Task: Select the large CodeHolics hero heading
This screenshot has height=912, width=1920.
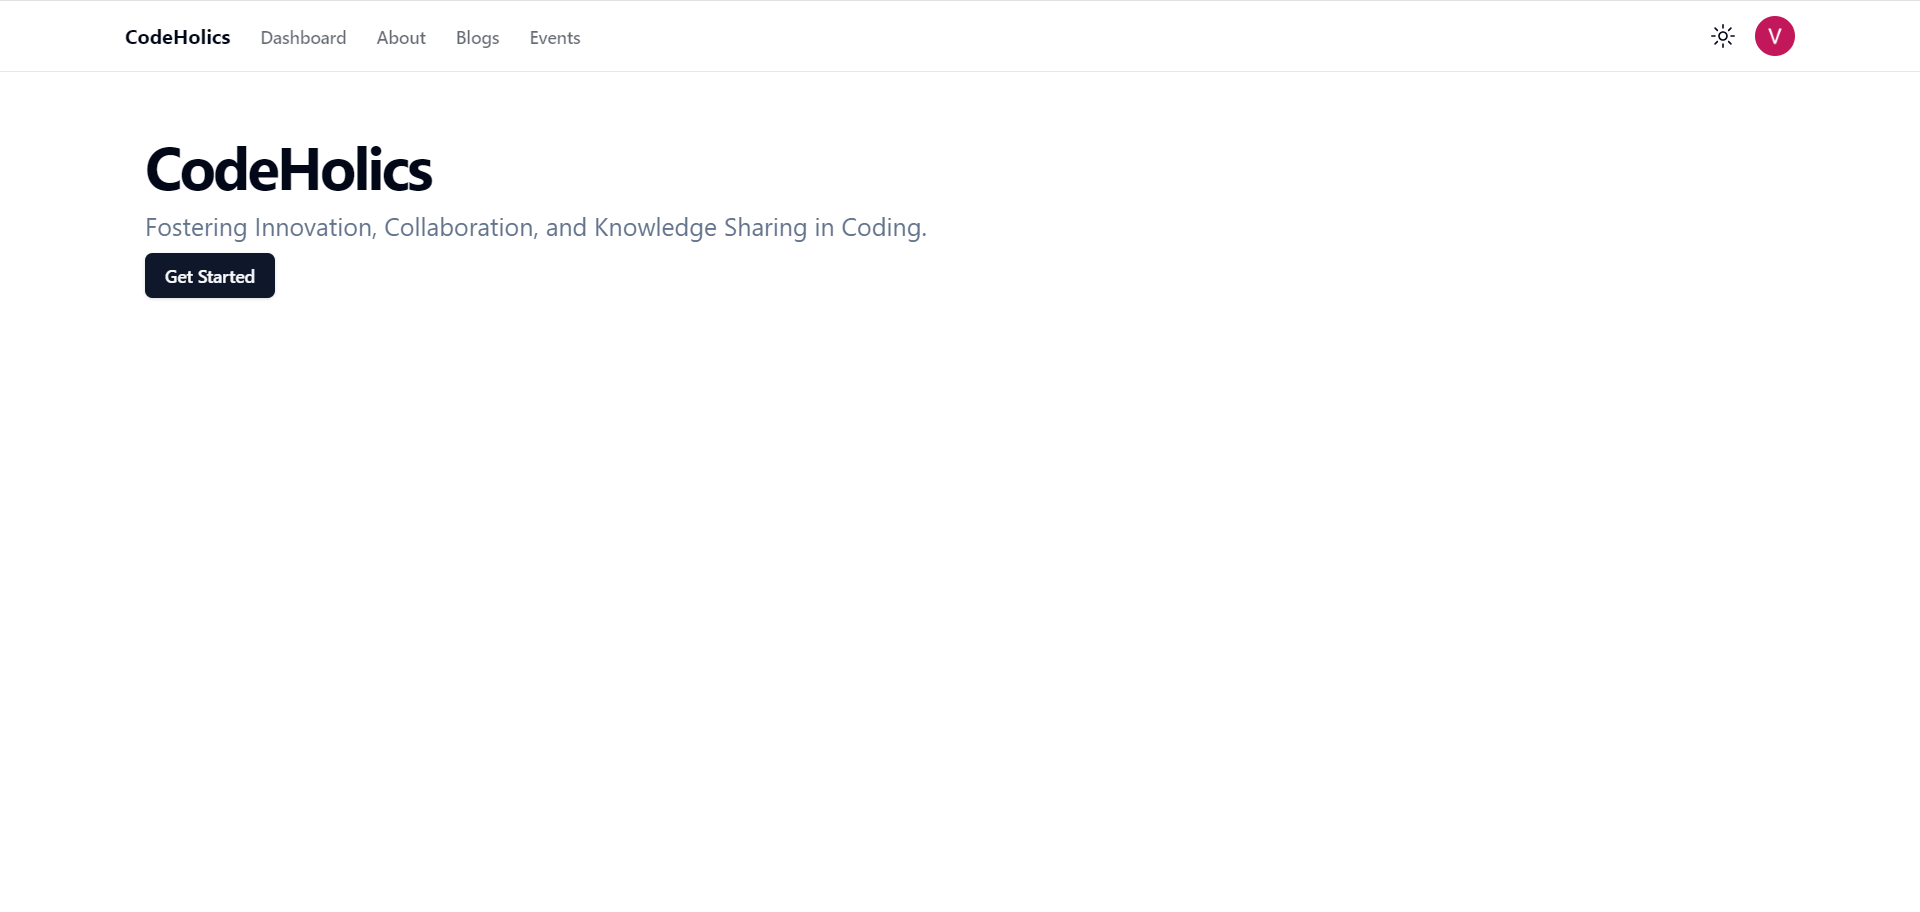Action: click(289, 169)
